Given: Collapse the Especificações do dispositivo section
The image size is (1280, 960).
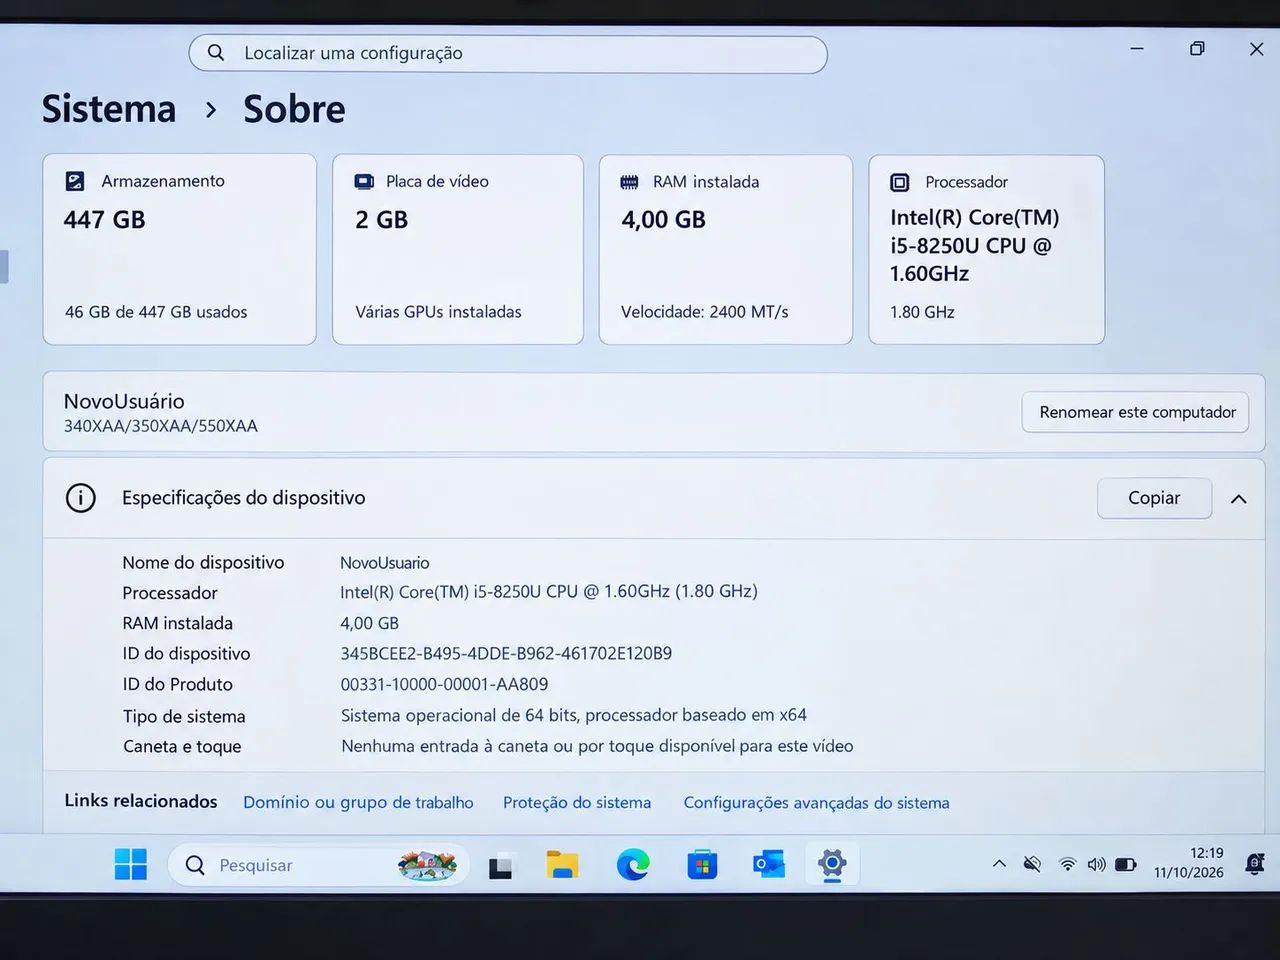Looking at the screenshot, I should 1239,499.
